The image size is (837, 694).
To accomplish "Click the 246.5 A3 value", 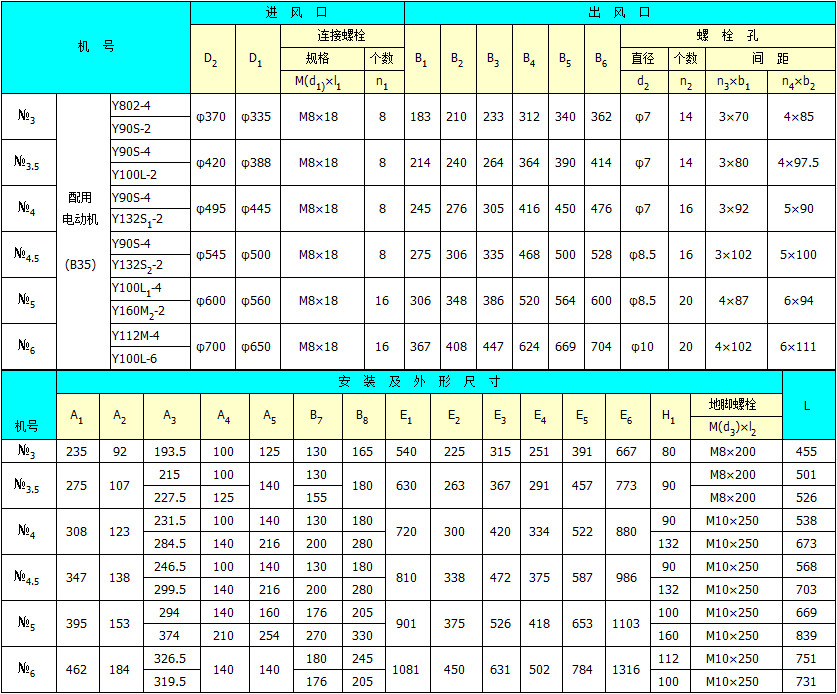I will coord(170,566).
